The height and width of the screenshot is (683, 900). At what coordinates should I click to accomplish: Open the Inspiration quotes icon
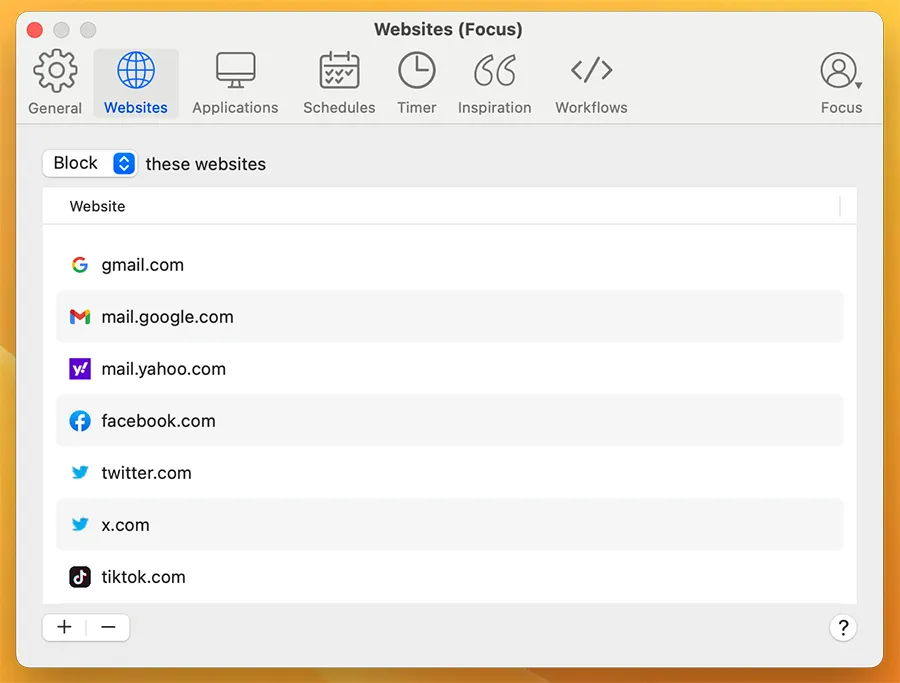coord(494,72)
